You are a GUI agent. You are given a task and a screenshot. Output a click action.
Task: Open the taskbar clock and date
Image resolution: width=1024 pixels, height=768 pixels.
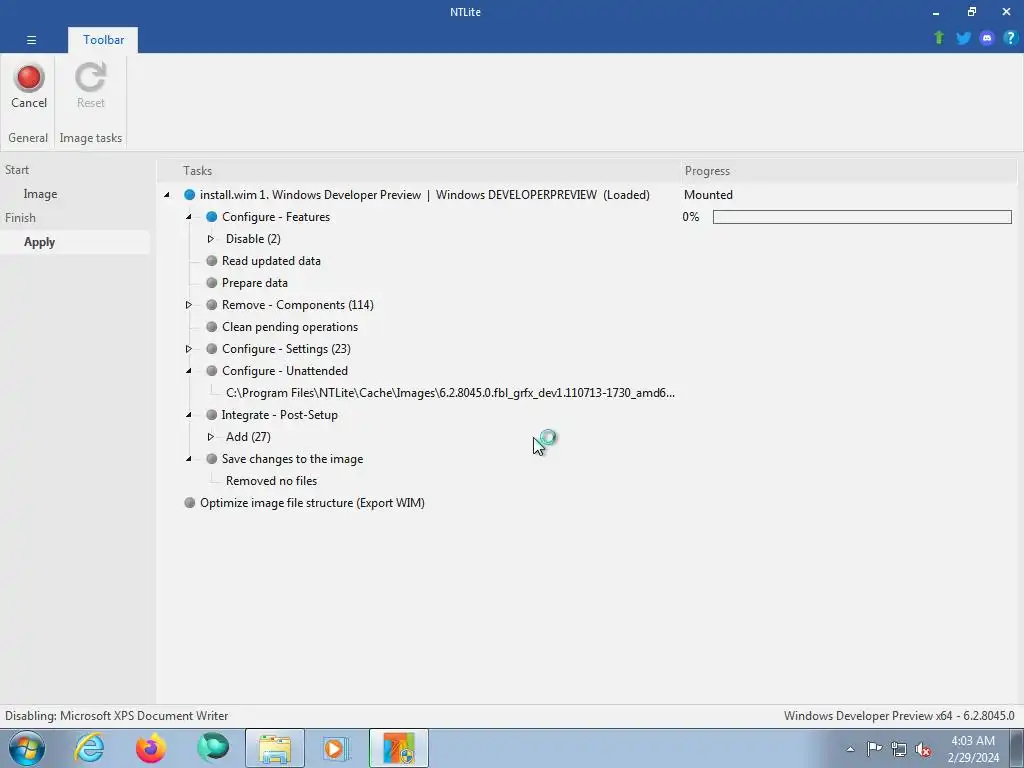coord(973,749)
